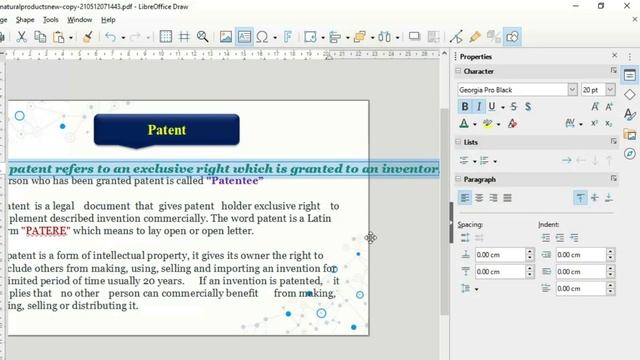Collapse the Paragraph section
640x360 pixels.
tap(458, 179)
